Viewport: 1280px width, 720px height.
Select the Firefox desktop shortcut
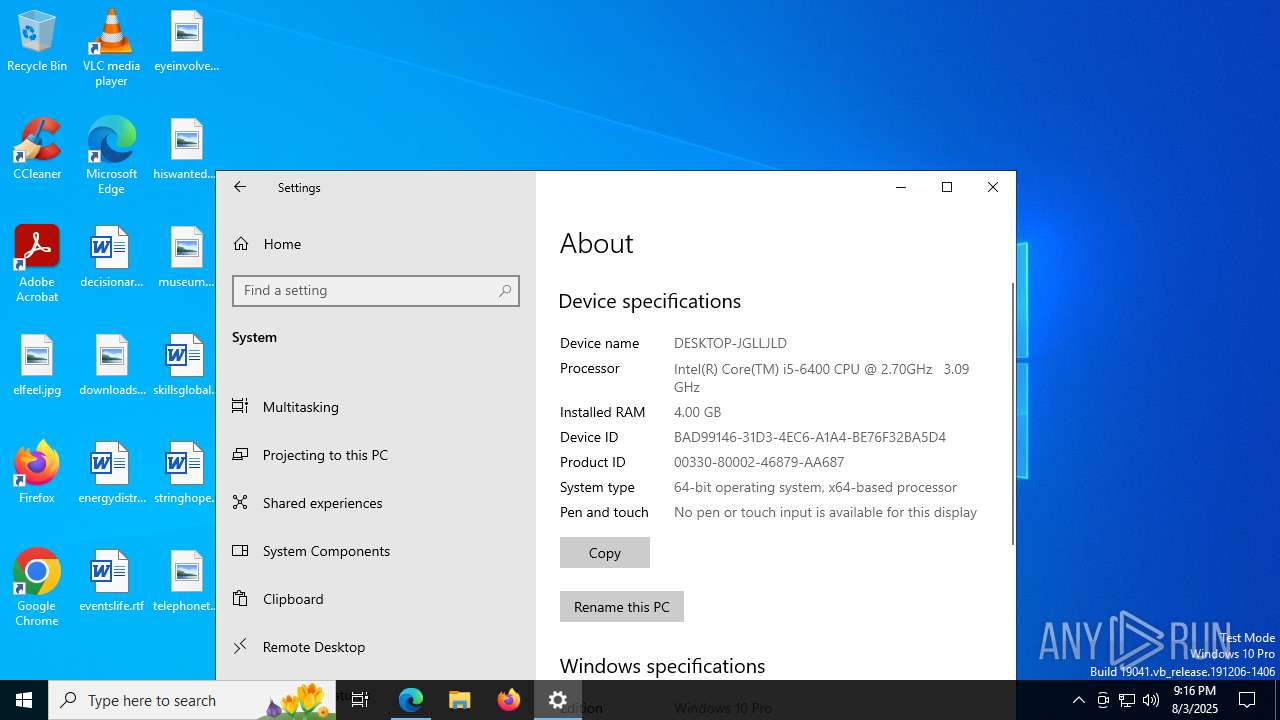point(37,472)
